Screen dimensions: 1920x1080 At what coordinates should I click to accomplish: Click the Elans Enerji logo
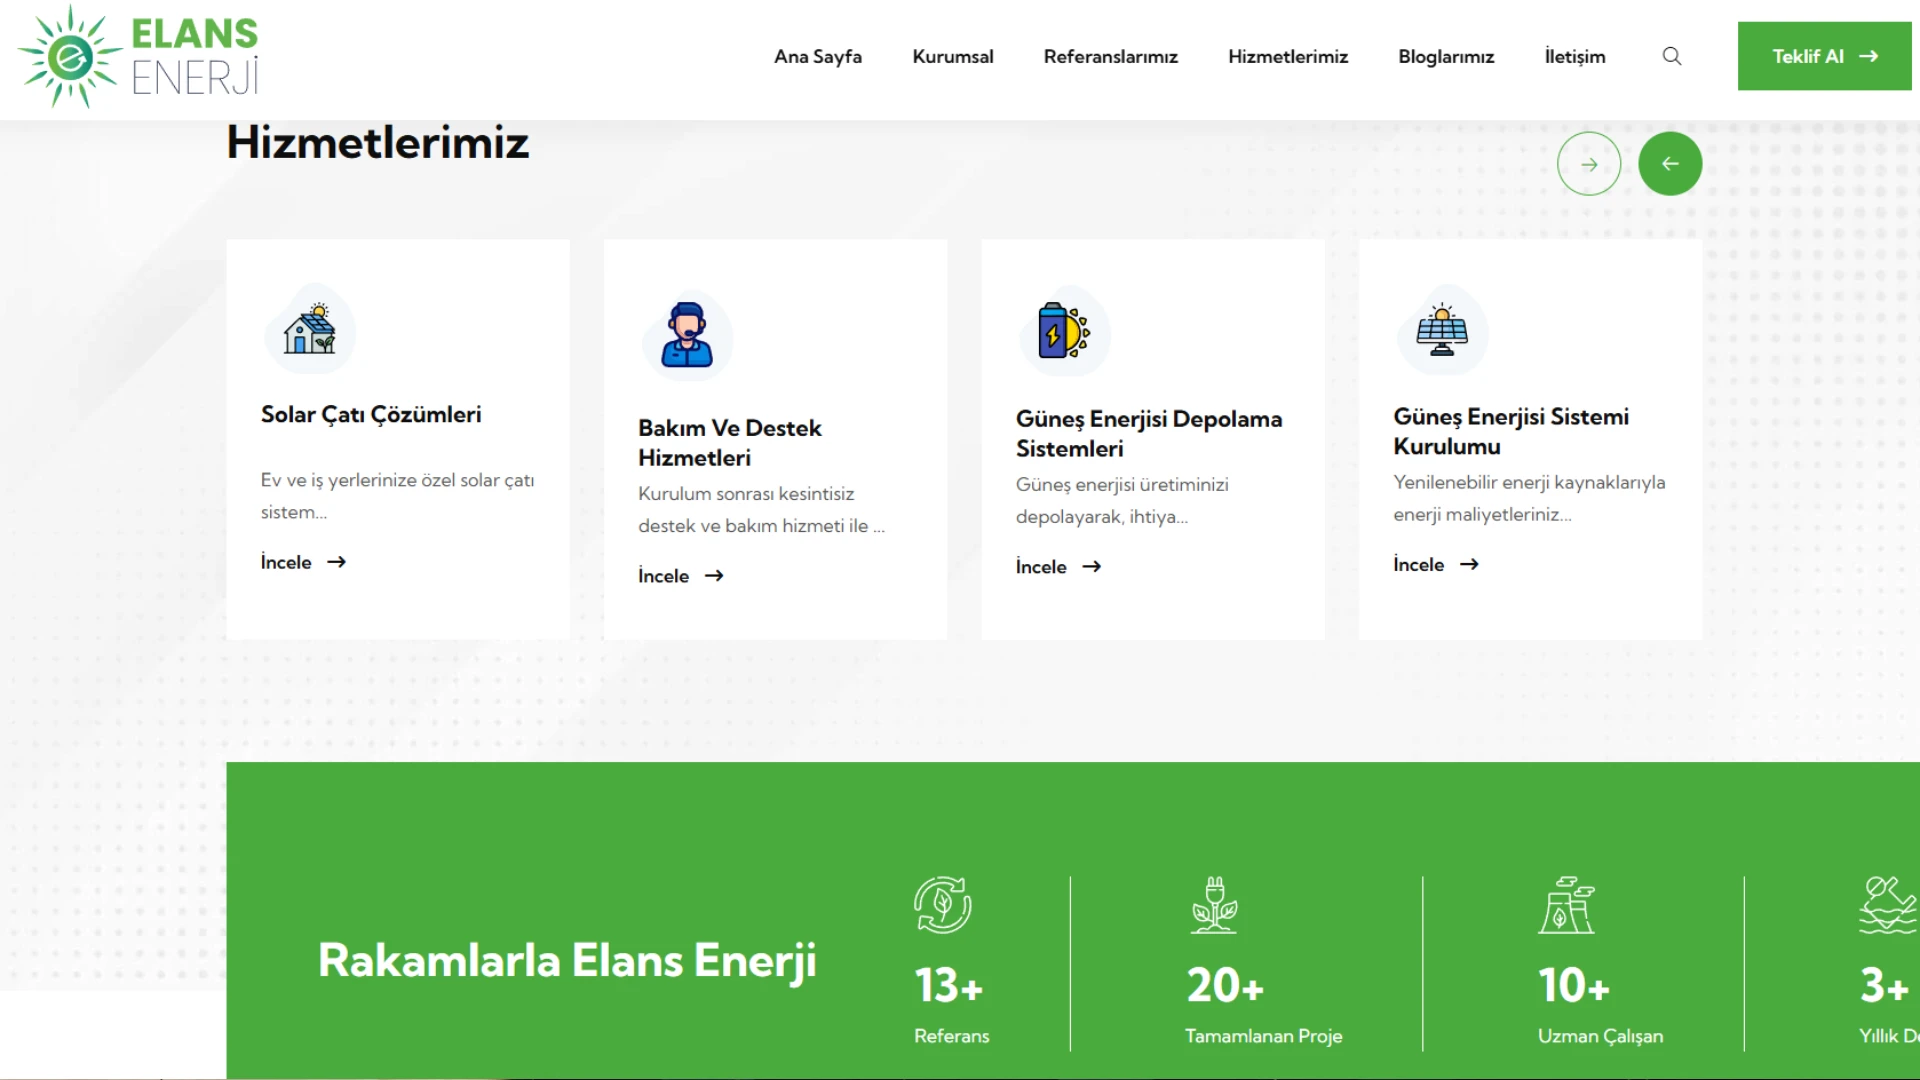click(x=138, y=57)
